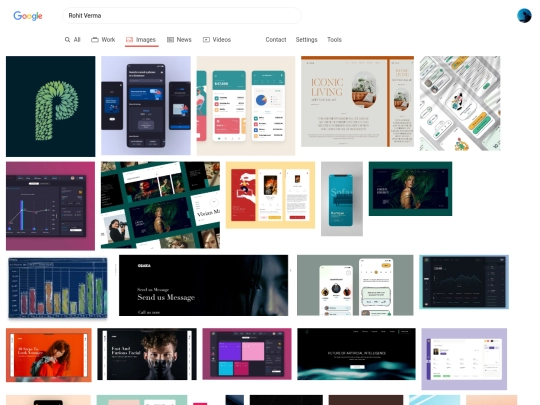Switch to the All tab
This screenshot has height=405, width=540.
point(73,40)
